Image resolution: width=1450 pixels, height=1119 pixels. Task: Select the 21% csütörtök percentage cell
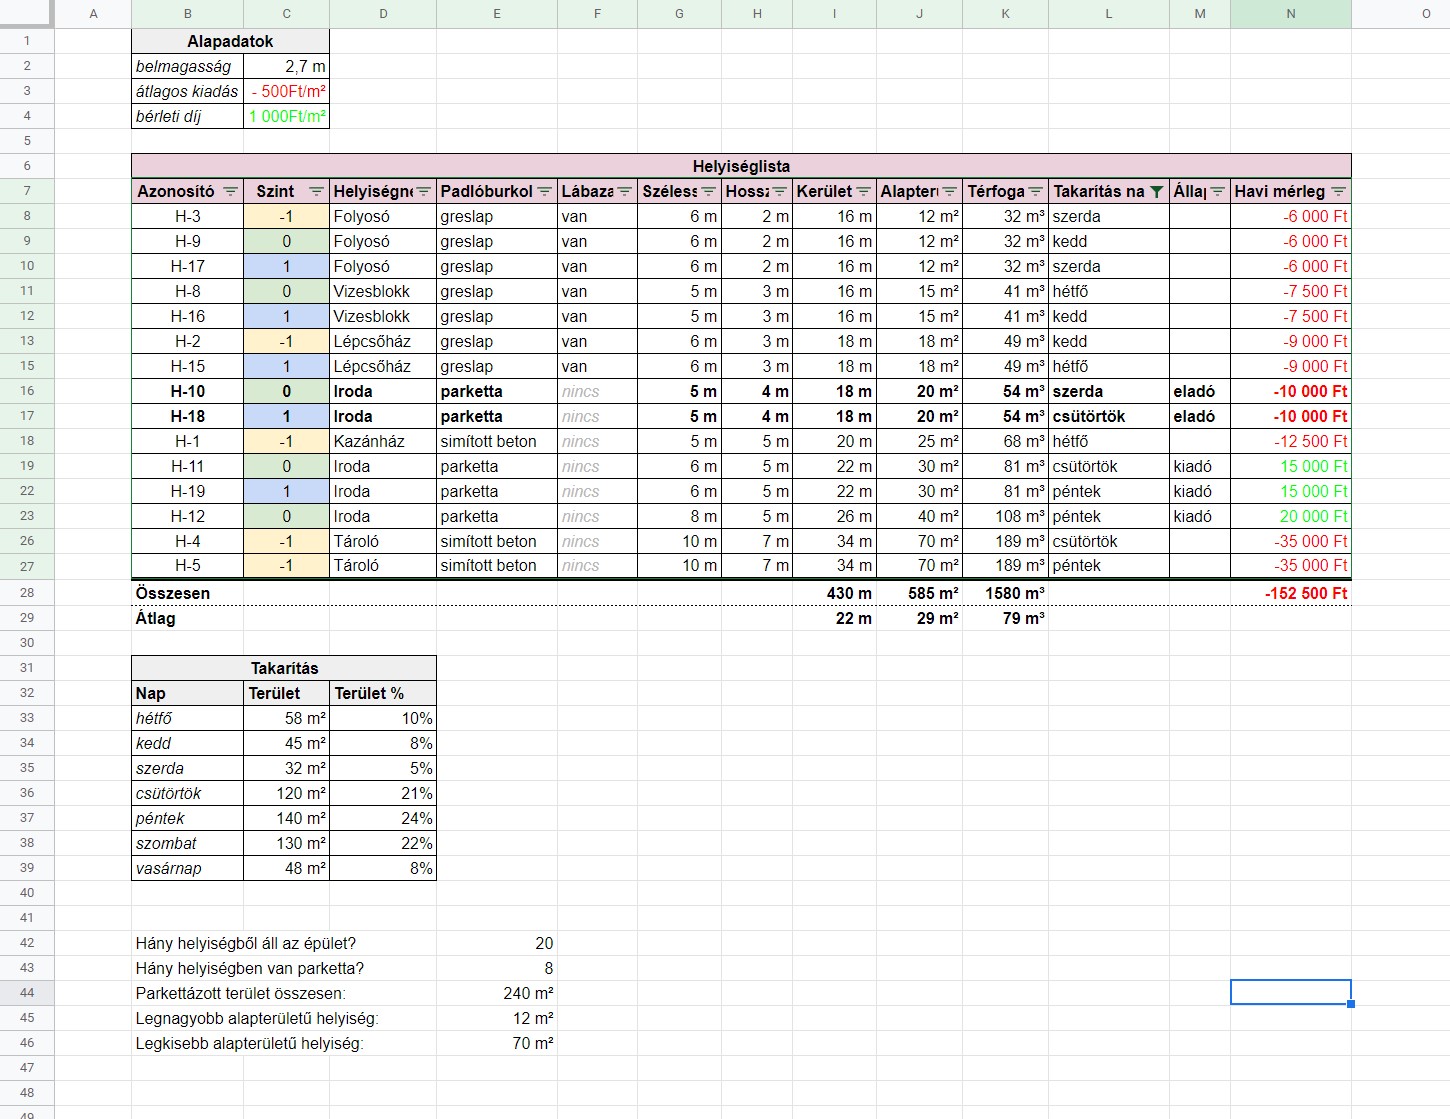tap(383, 793)
